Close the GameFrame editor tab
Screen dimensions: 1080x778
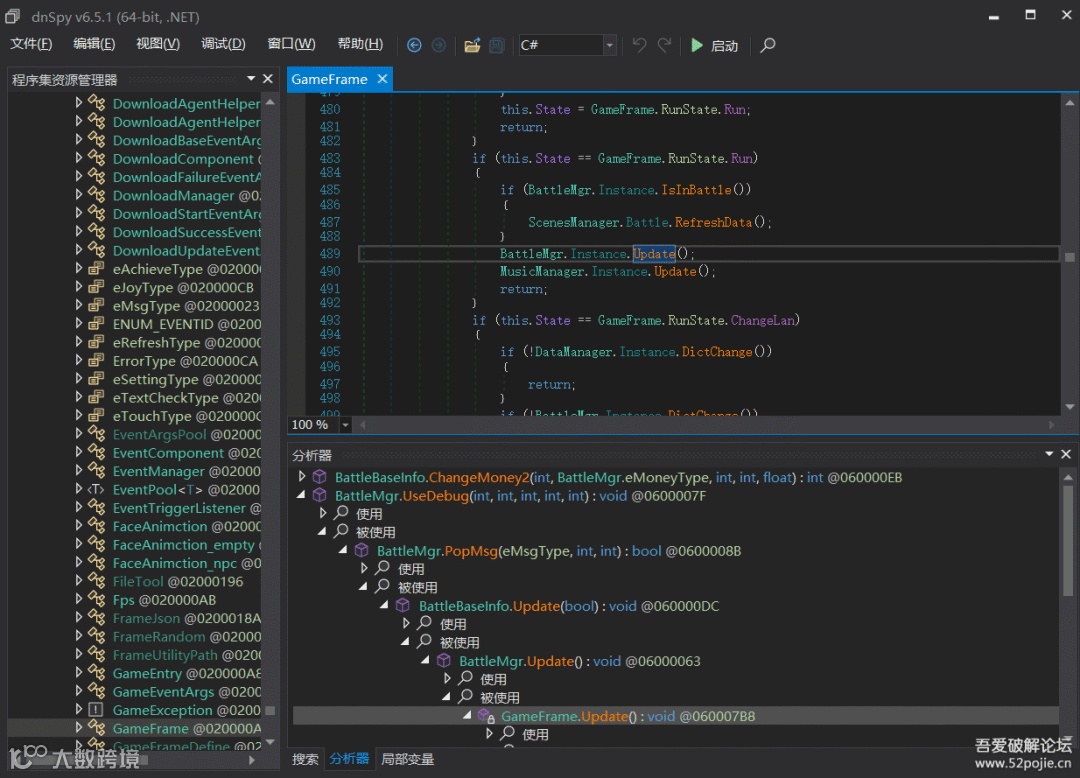381,79
